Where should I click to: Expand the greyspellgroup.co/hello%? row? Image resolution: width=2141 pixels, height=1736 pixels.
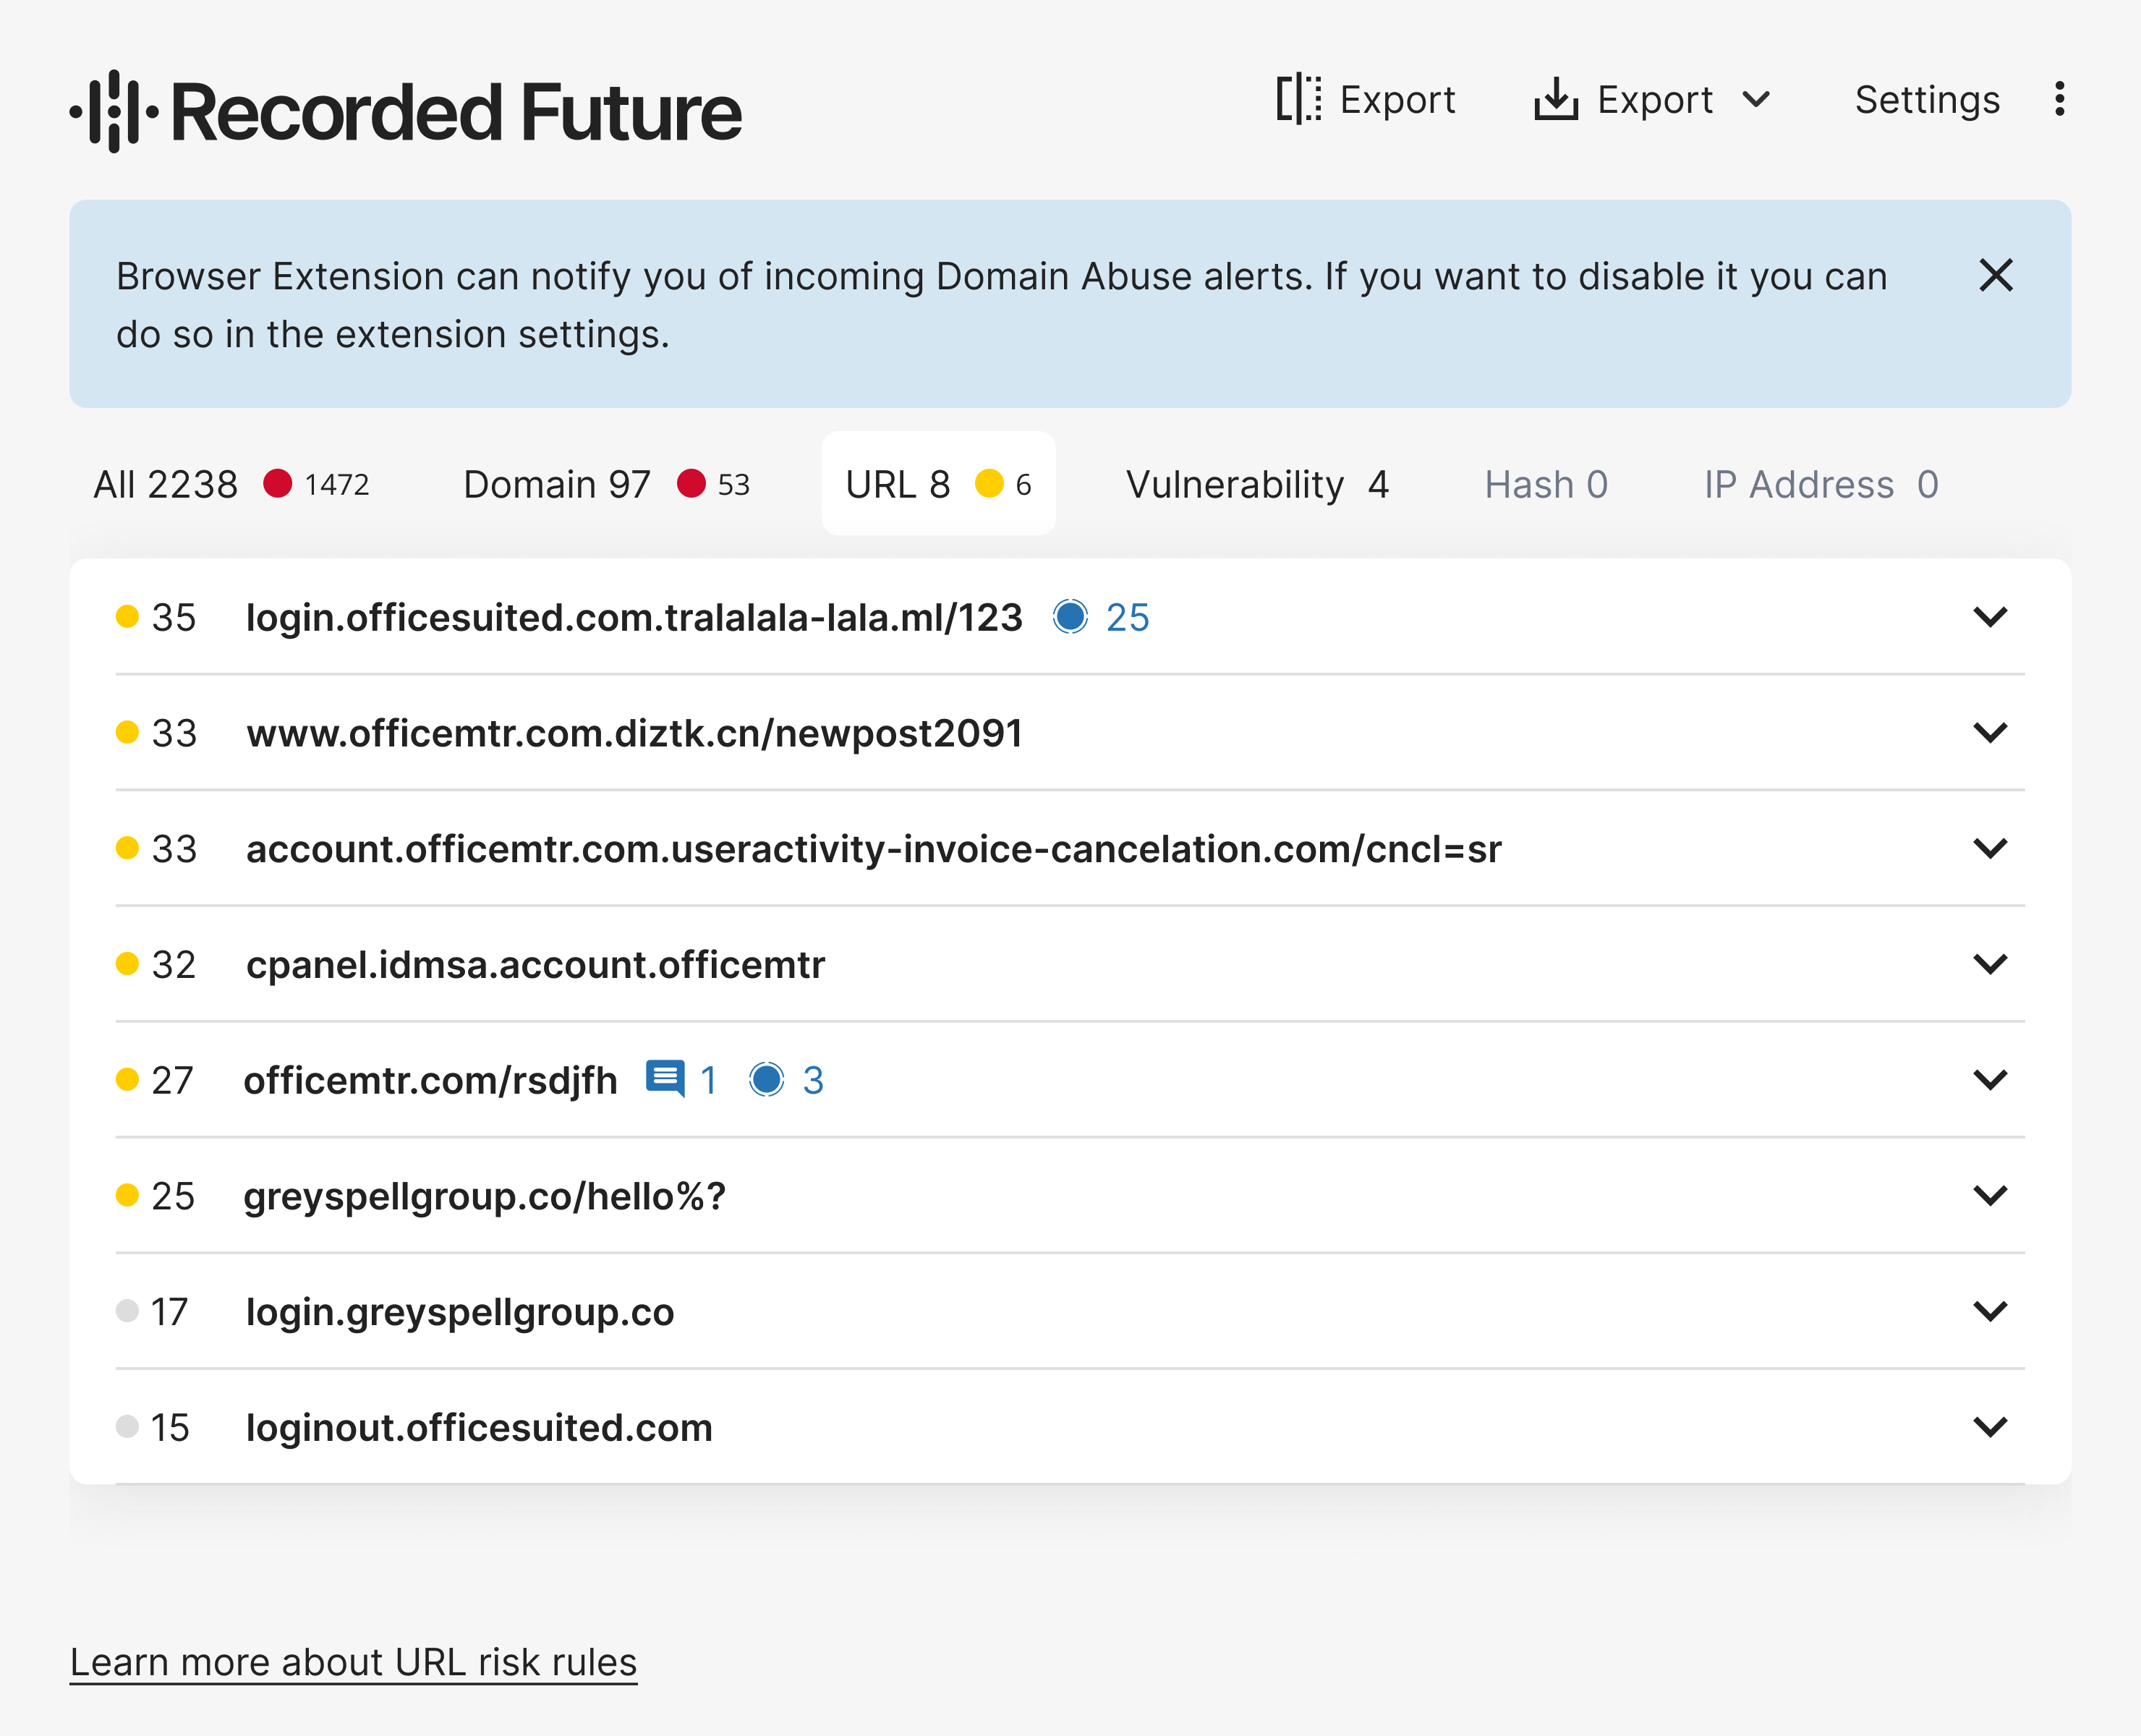point(1991,1196)
